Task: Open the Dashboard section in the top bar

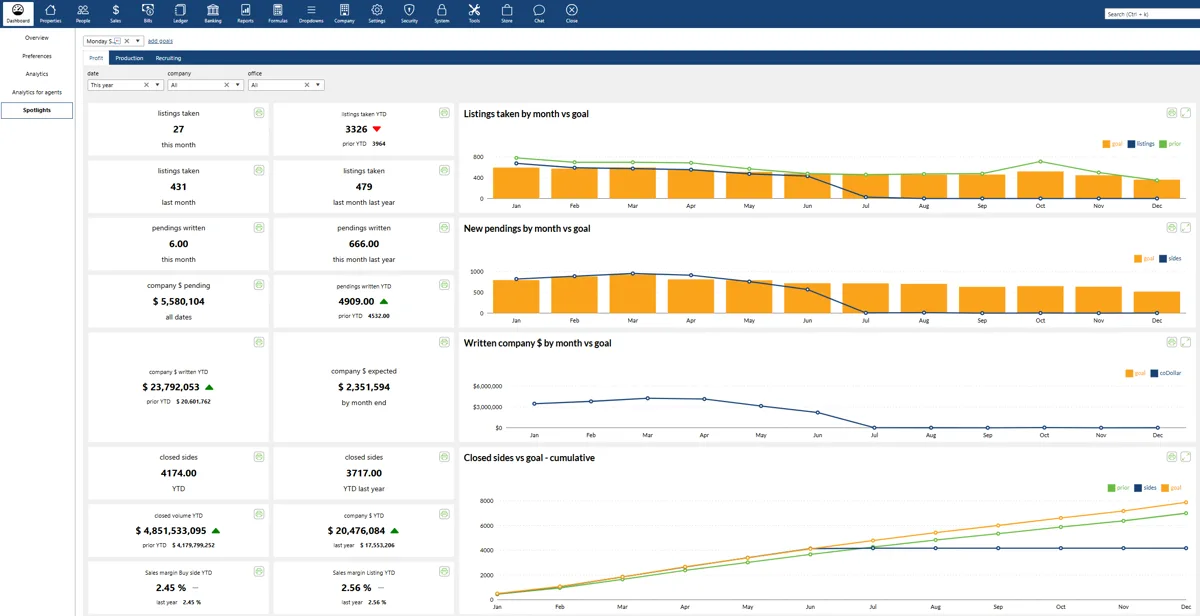Action: [x=18, y=13]
